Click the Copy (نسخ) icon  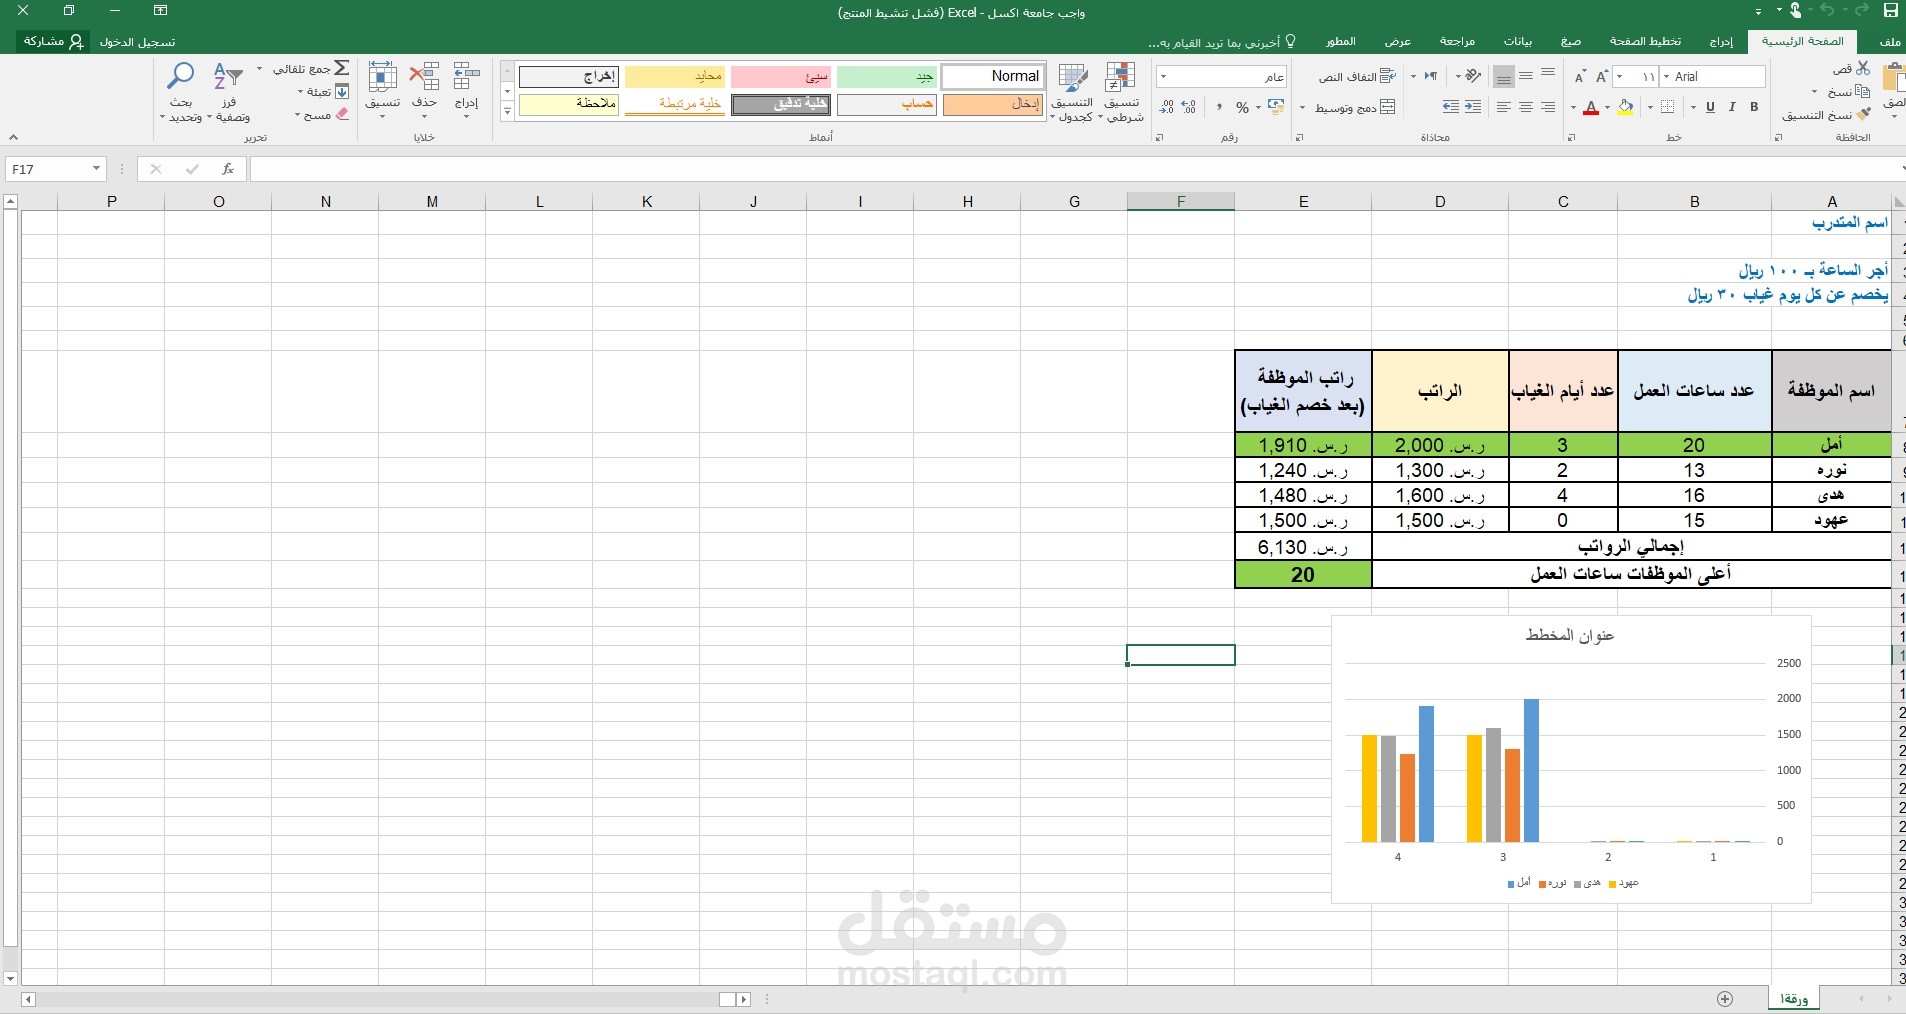point(1862,91)
